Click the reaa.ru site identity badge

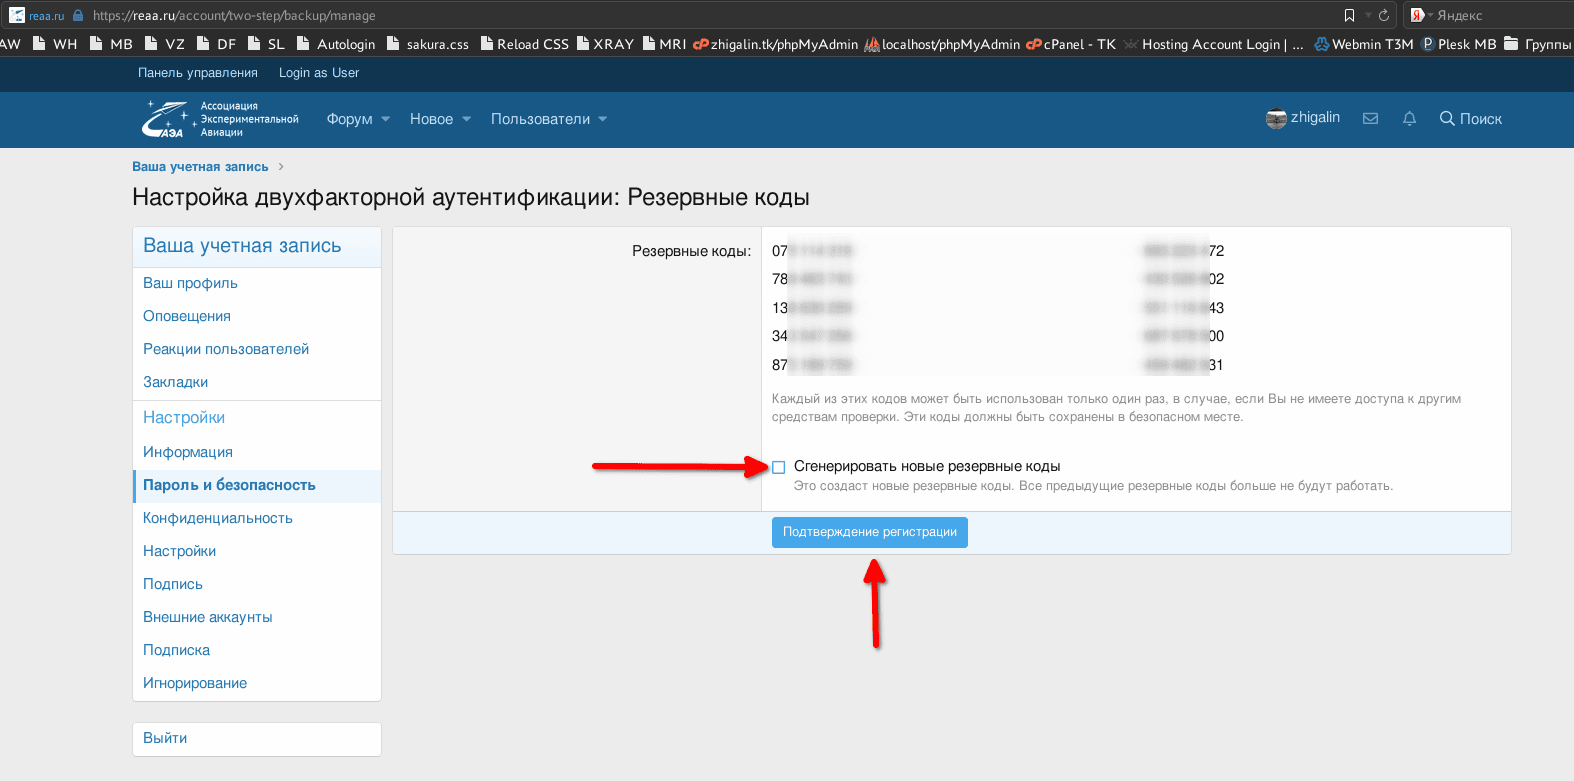point(36,15)
